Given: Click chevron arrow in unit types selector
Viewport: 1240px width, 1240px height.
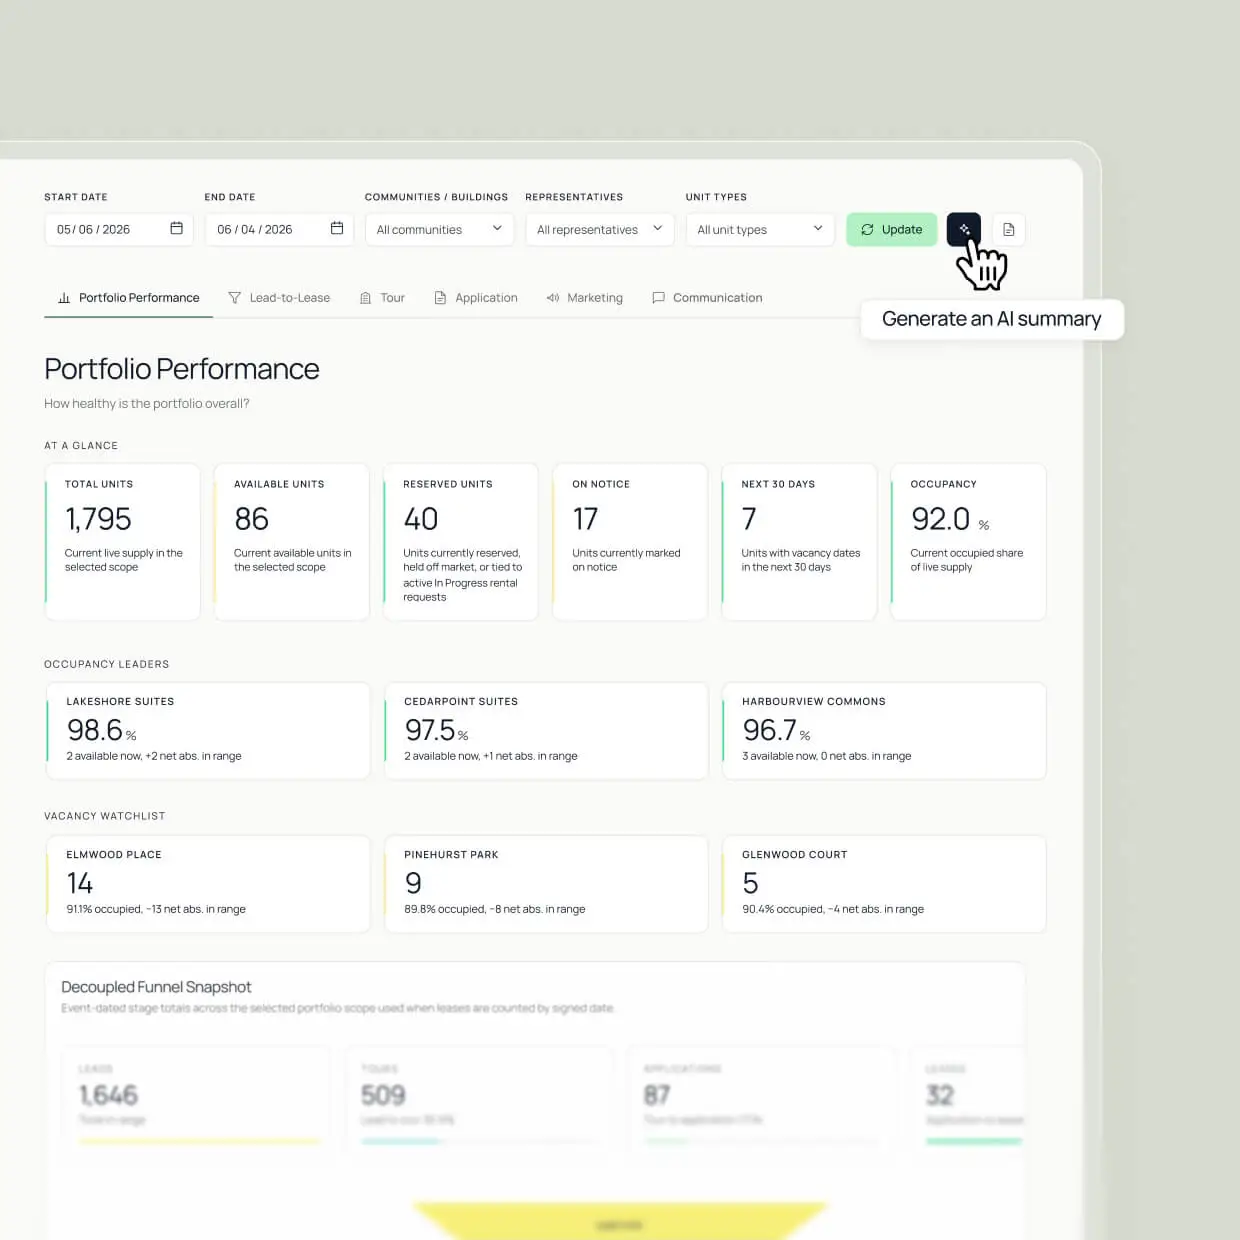Looking at the screenshot, I should point(817,229).
